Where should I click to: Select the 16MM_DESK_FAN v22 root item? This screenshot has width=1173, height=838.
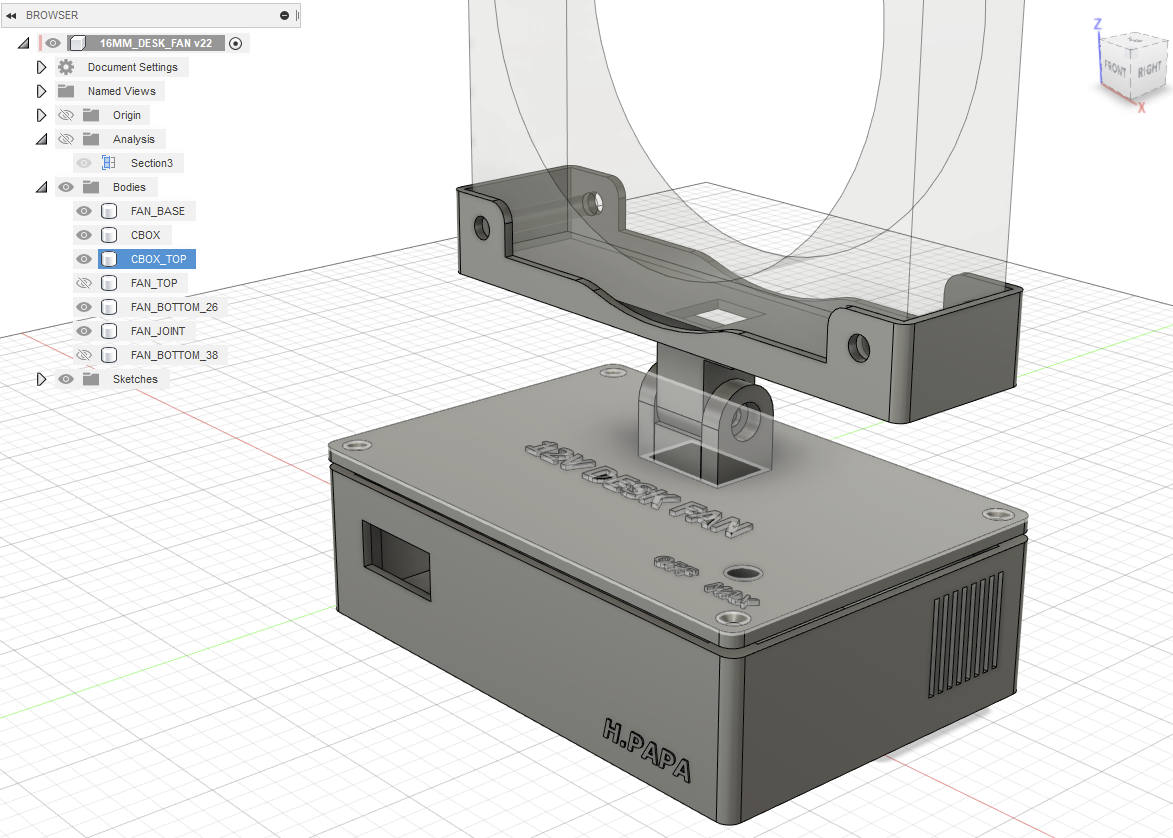point(156,43)
